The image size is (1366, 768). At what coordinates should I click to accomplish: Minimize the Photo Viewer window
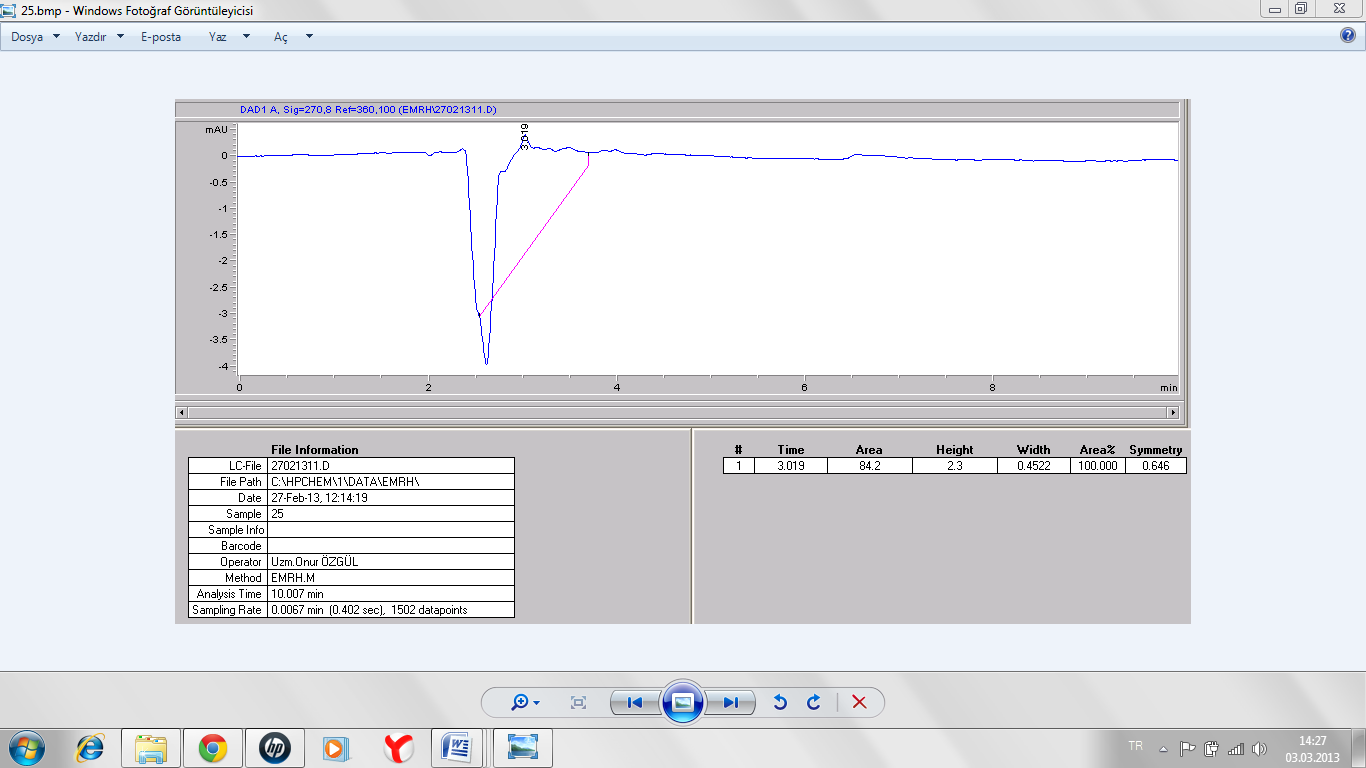1275,8
